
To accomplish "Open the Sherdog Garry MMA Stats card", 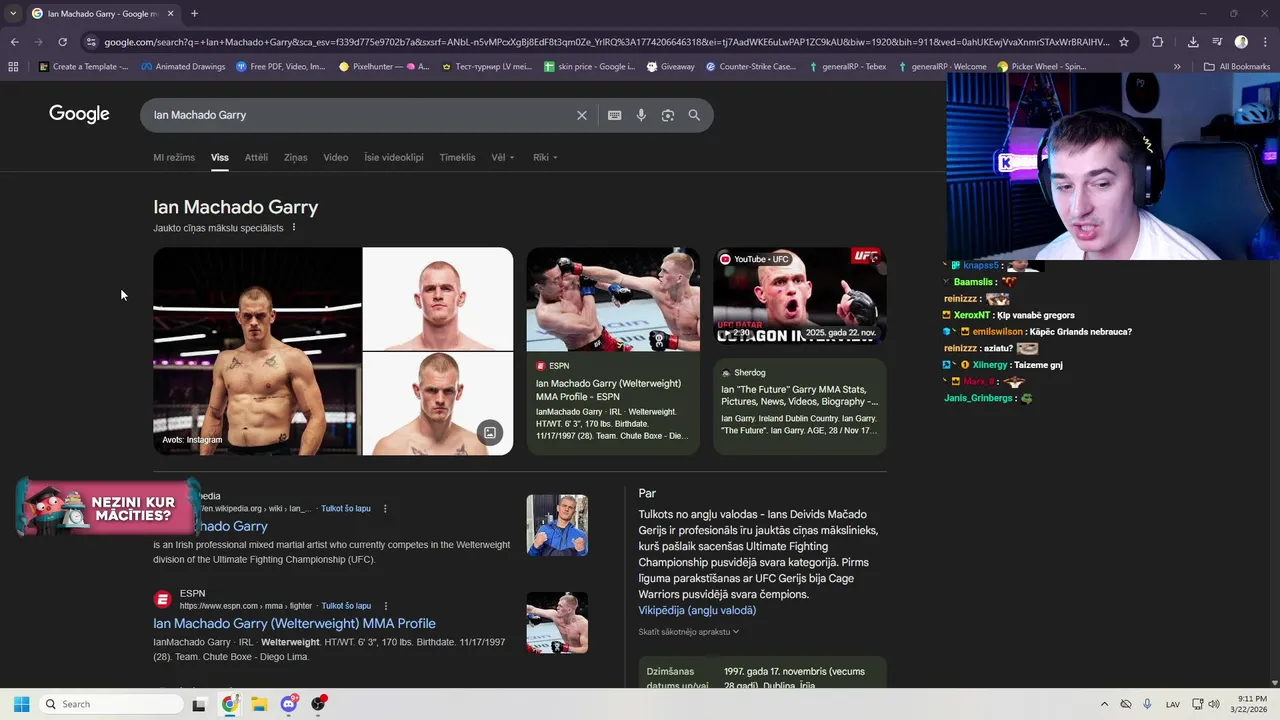I will (x=800, y=405).
